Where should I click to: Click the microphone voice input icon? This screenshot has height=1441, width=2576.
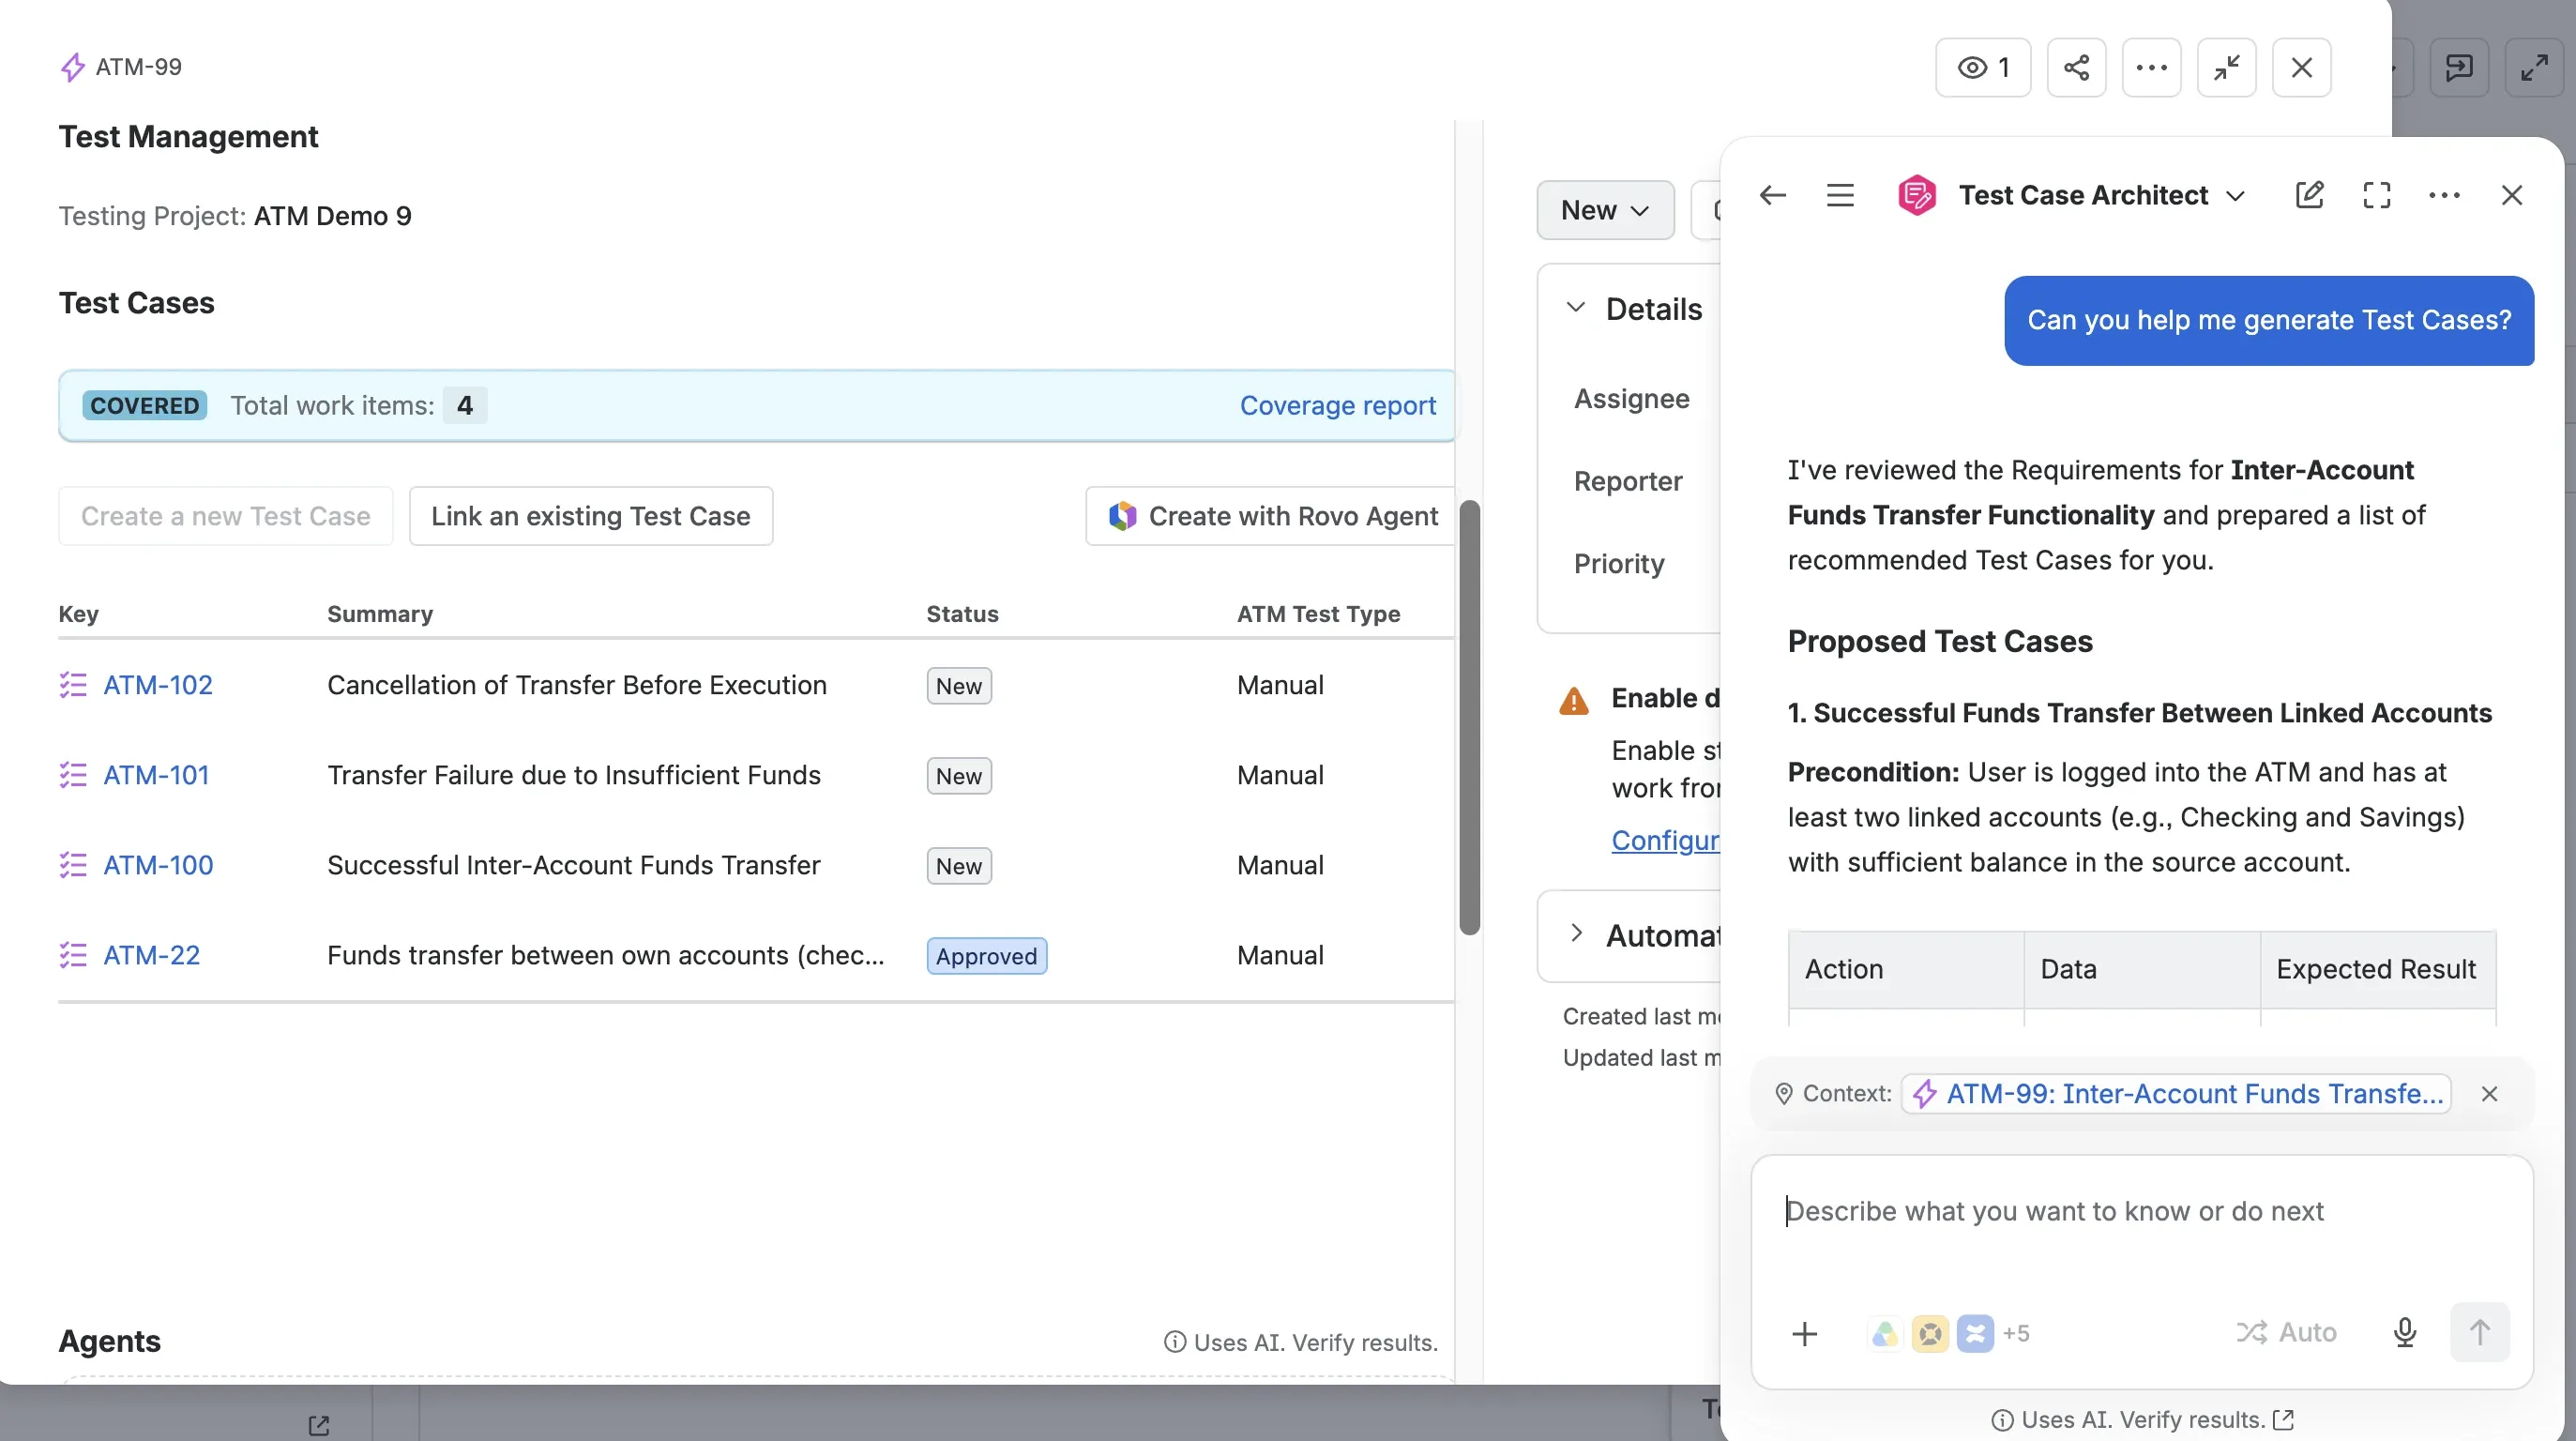click(x=2405, y=1332)
